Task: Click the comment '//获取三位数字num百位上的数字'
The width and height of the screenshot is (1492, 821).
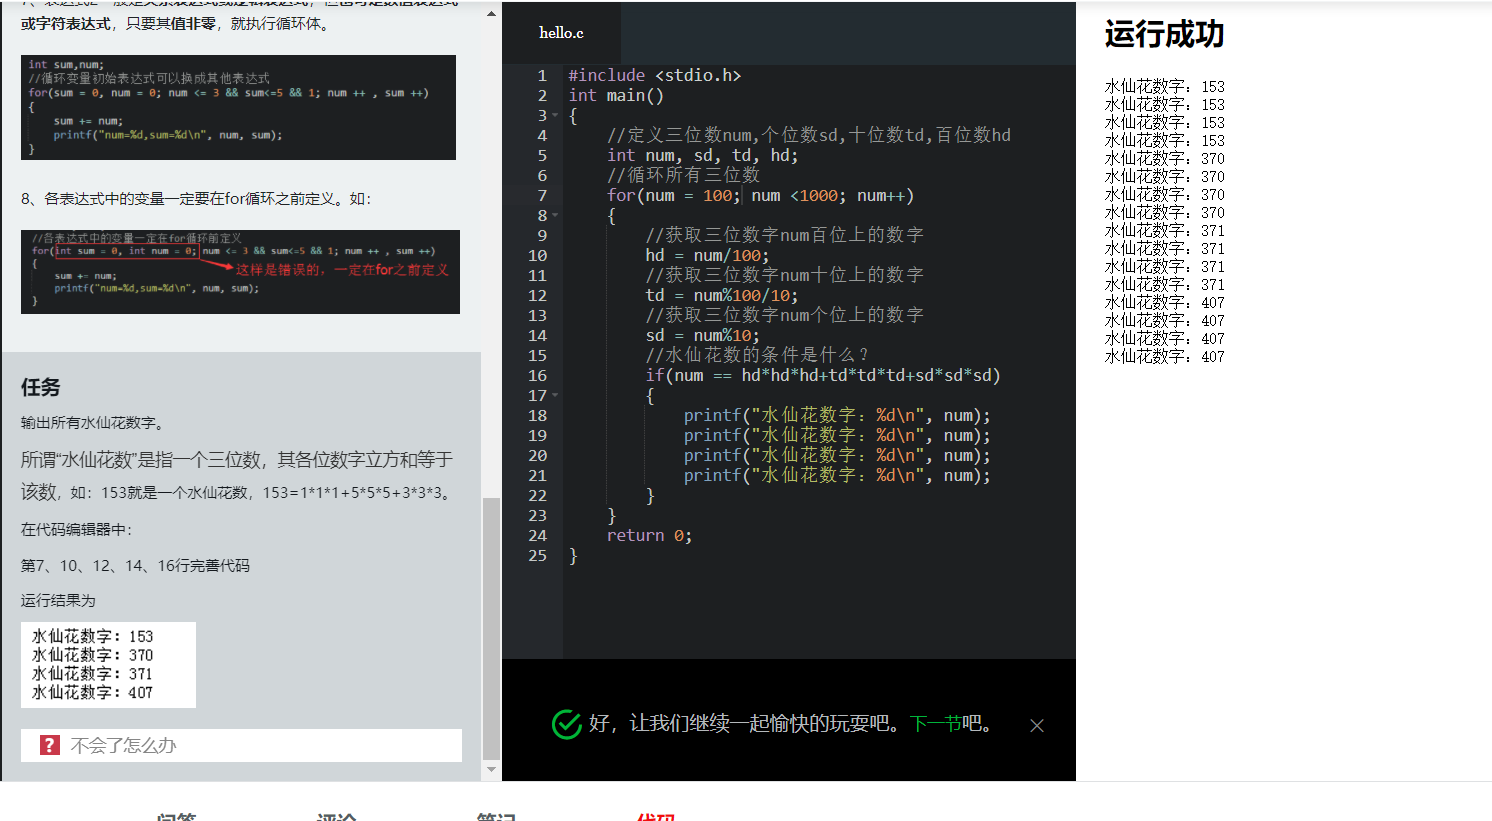Action: [784, 235]
